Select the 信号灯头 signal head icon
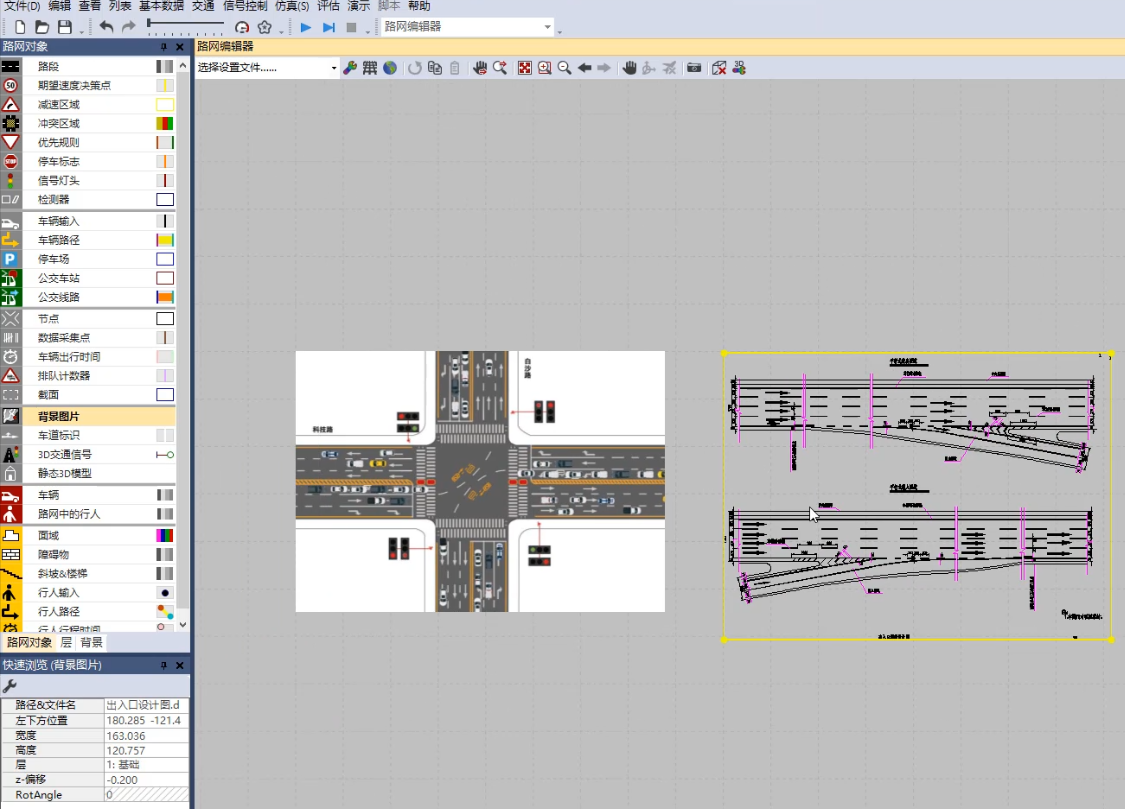This screenshot has width=1125, height=809. pos(10,181)
